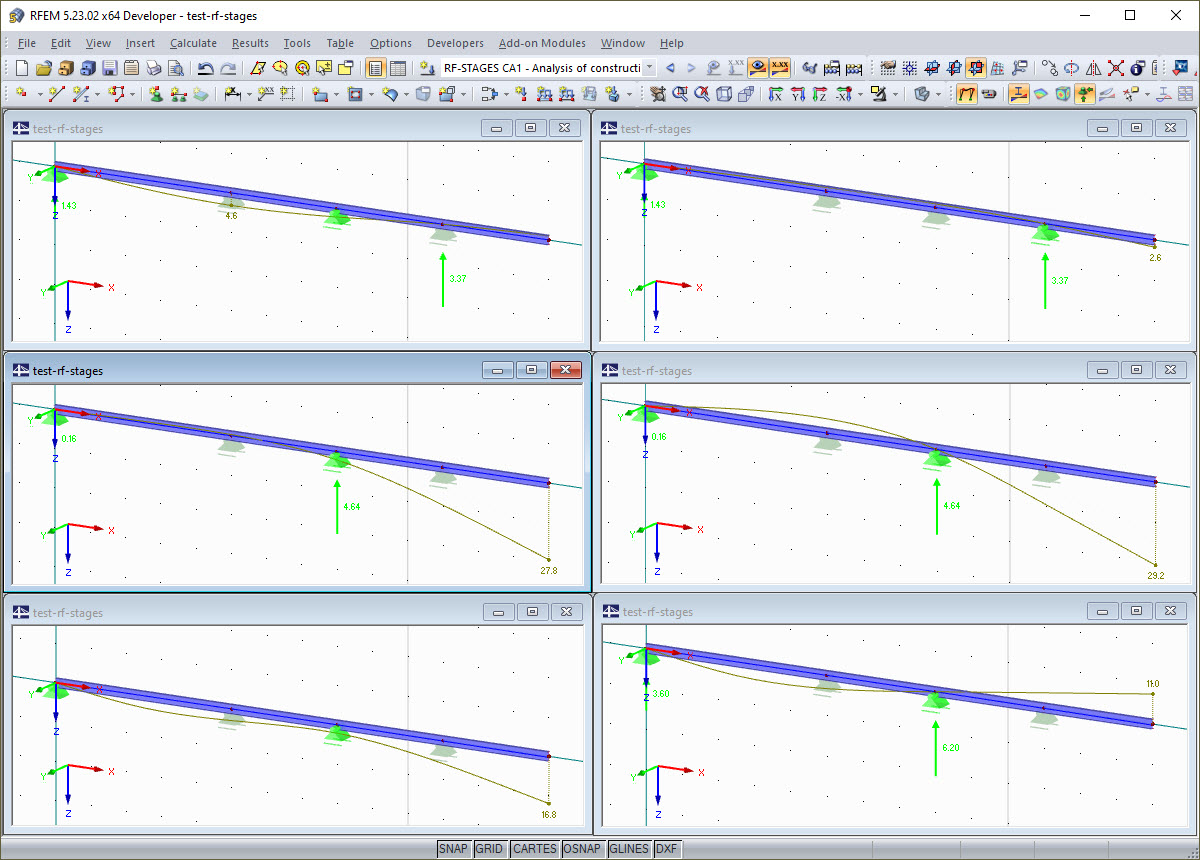Save the current model
Screen dimensions: 1200x860
[107, 67]
